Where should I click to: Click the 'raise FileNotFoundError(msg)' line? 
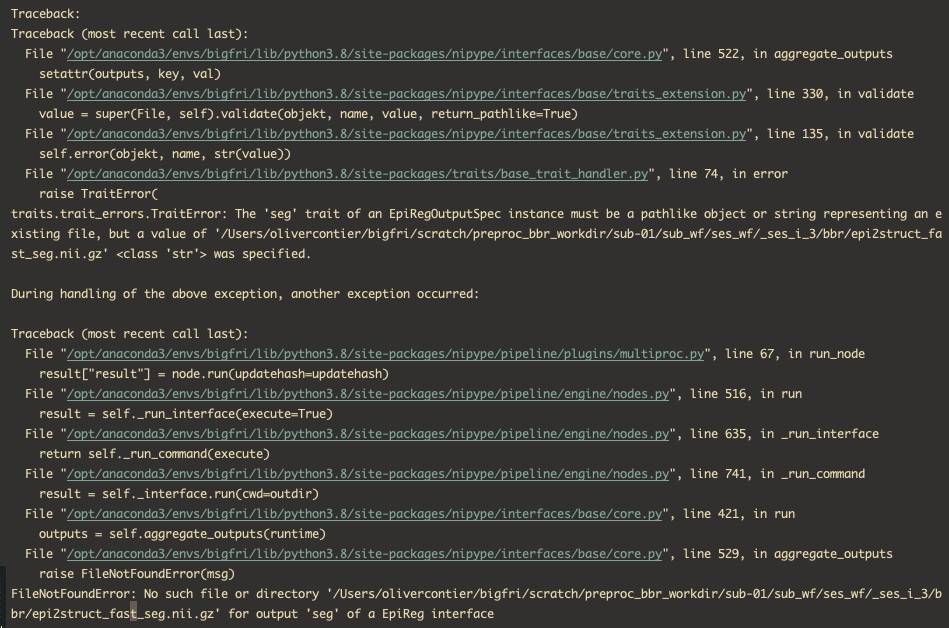[x=137, y=574]
